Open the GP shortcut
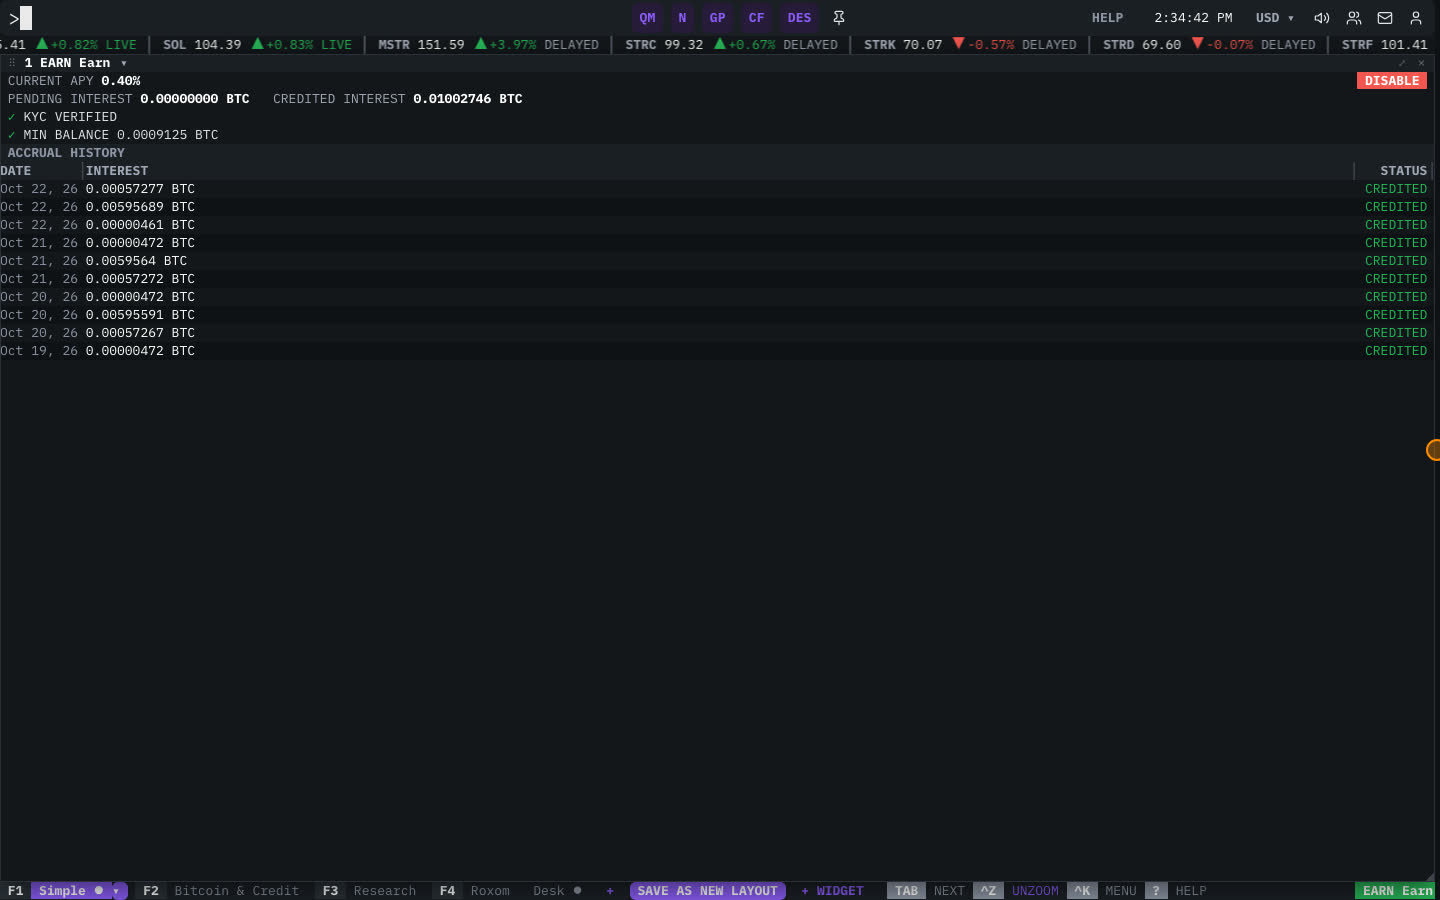 click(717, 18)
